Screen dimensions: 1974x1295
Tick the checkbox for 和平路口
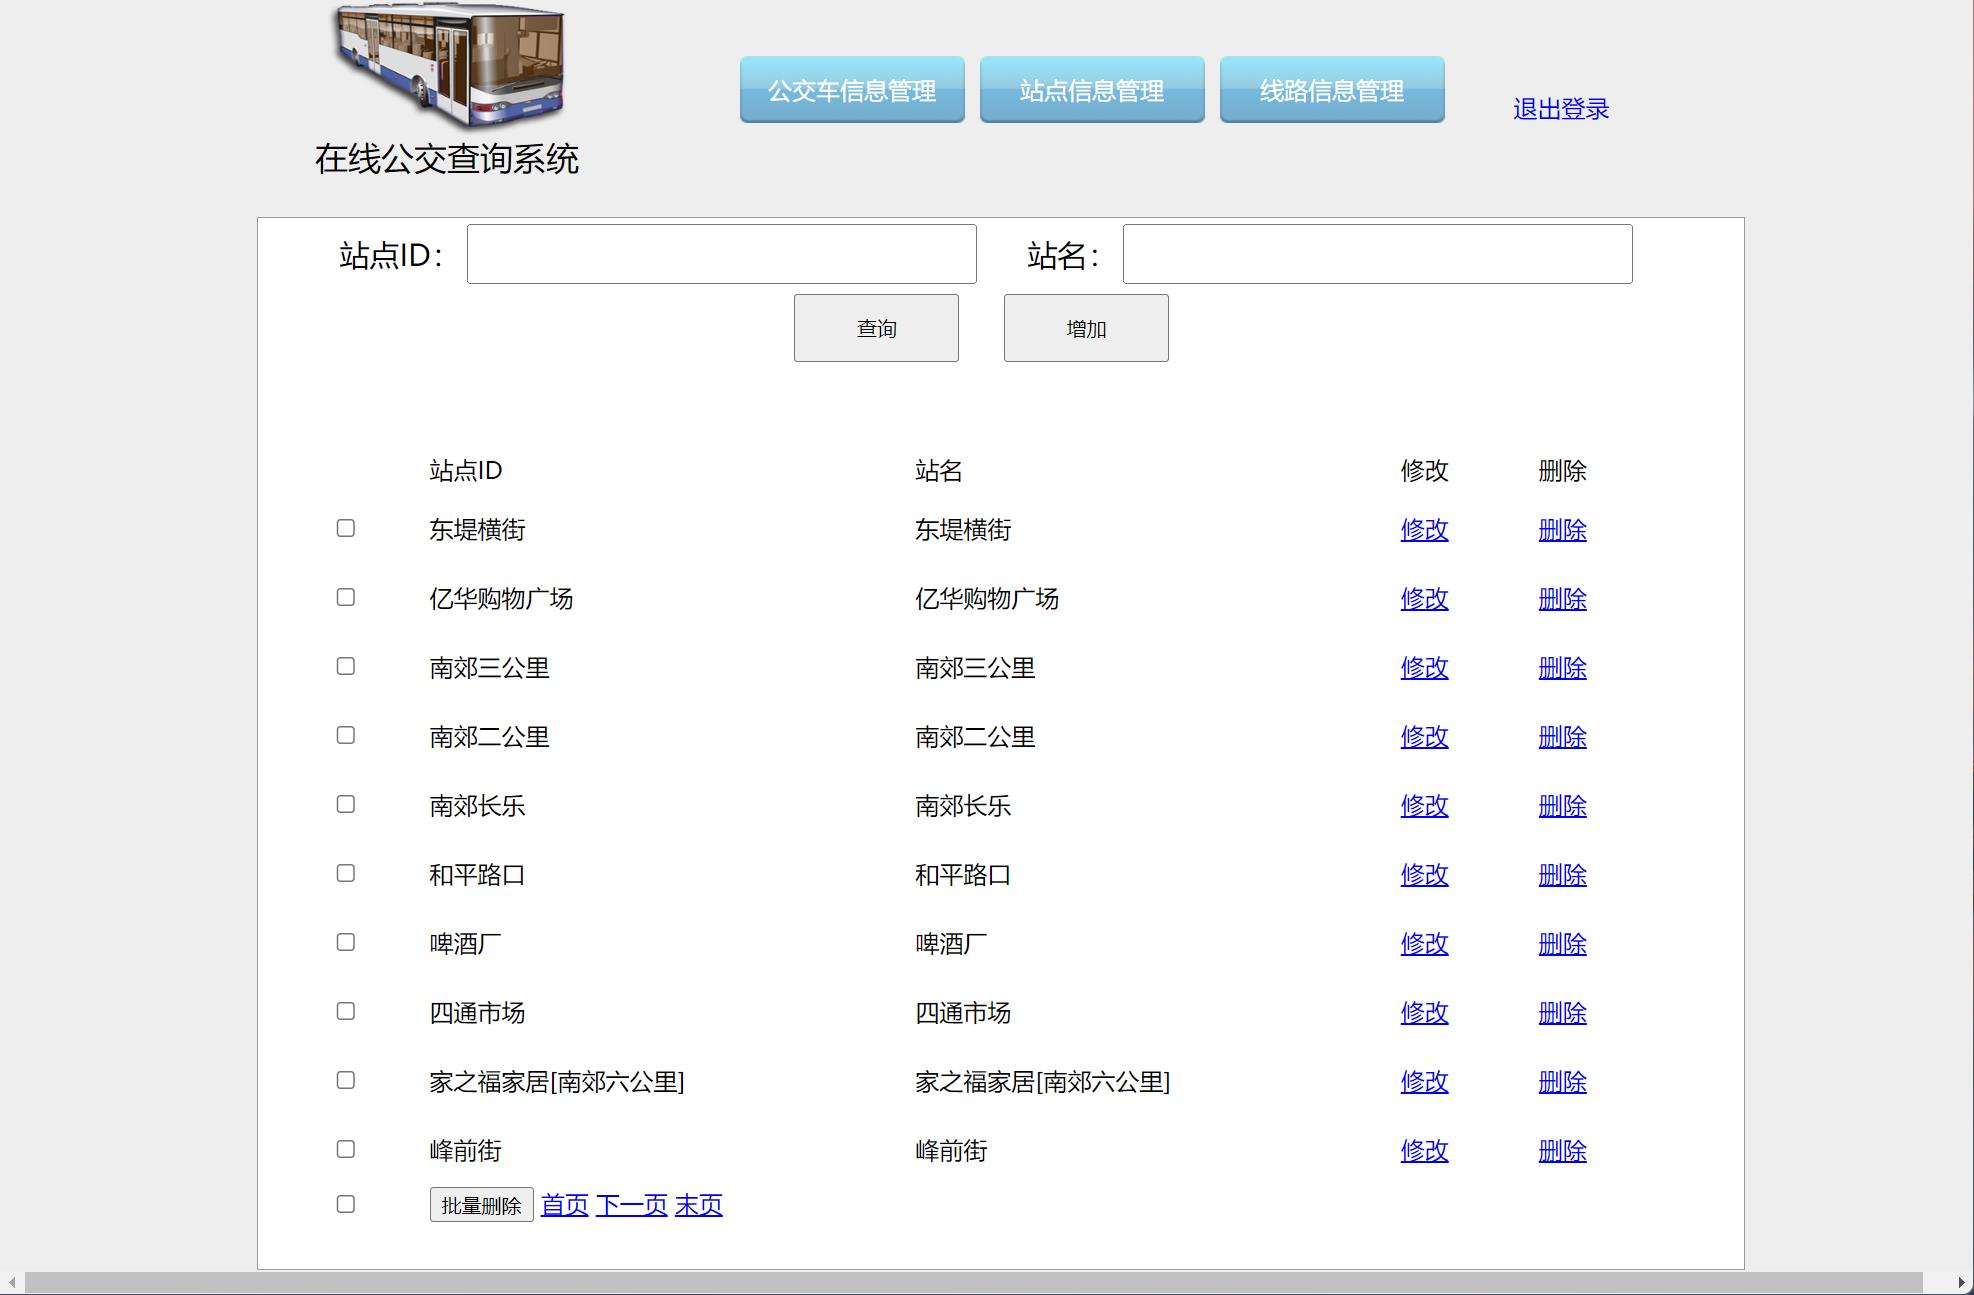(346, 873)
